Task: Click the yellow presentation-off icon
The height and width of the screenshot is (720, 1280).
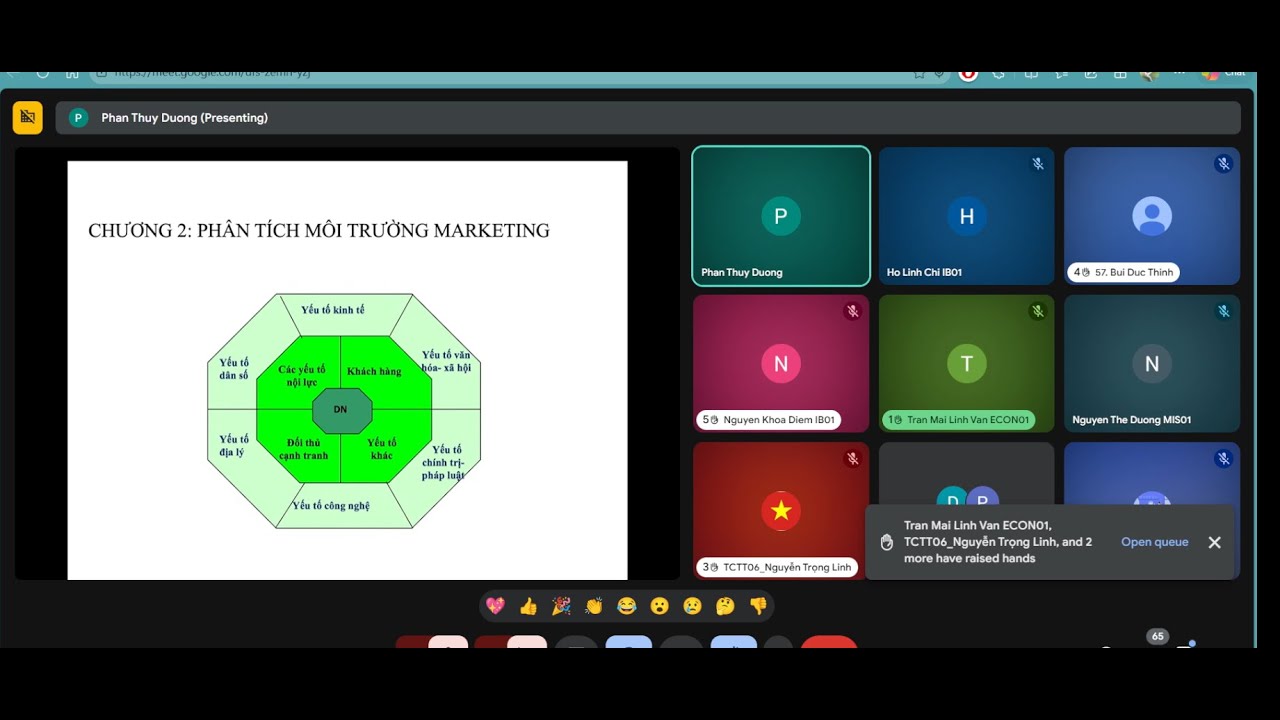Action: click(28, 118)
